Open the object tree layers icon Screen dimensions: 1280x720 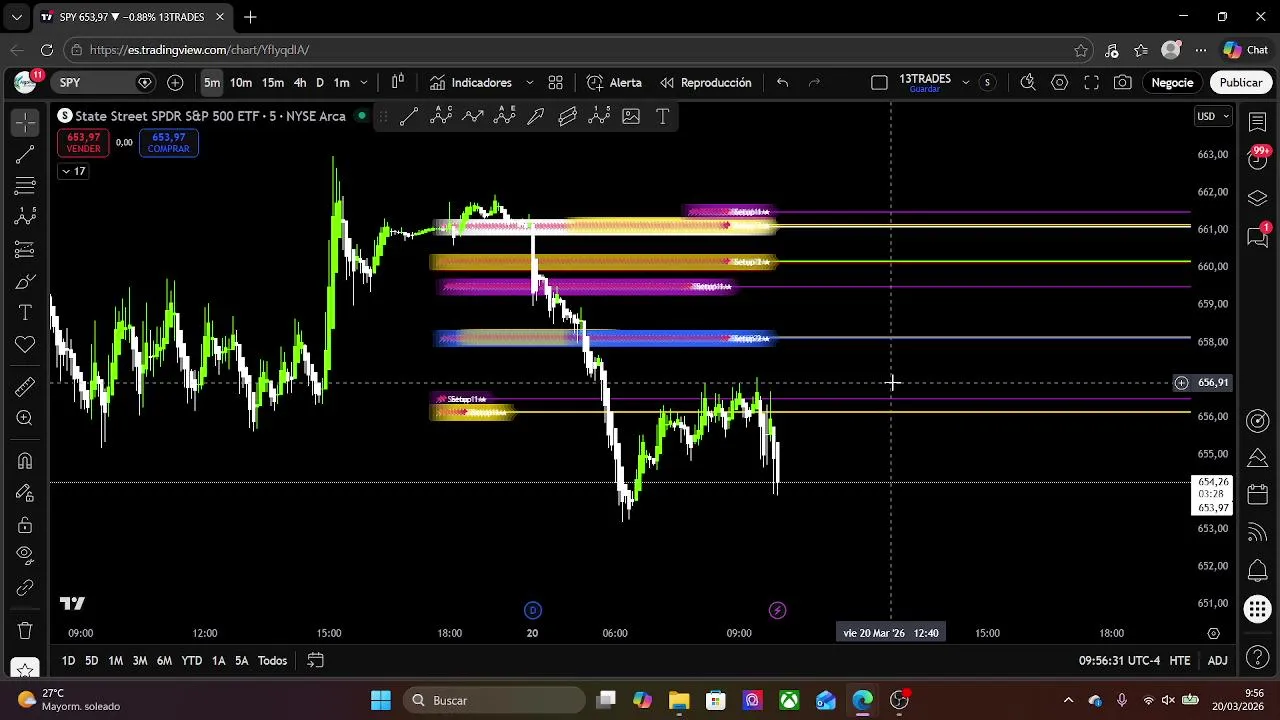pos(1258,198)
